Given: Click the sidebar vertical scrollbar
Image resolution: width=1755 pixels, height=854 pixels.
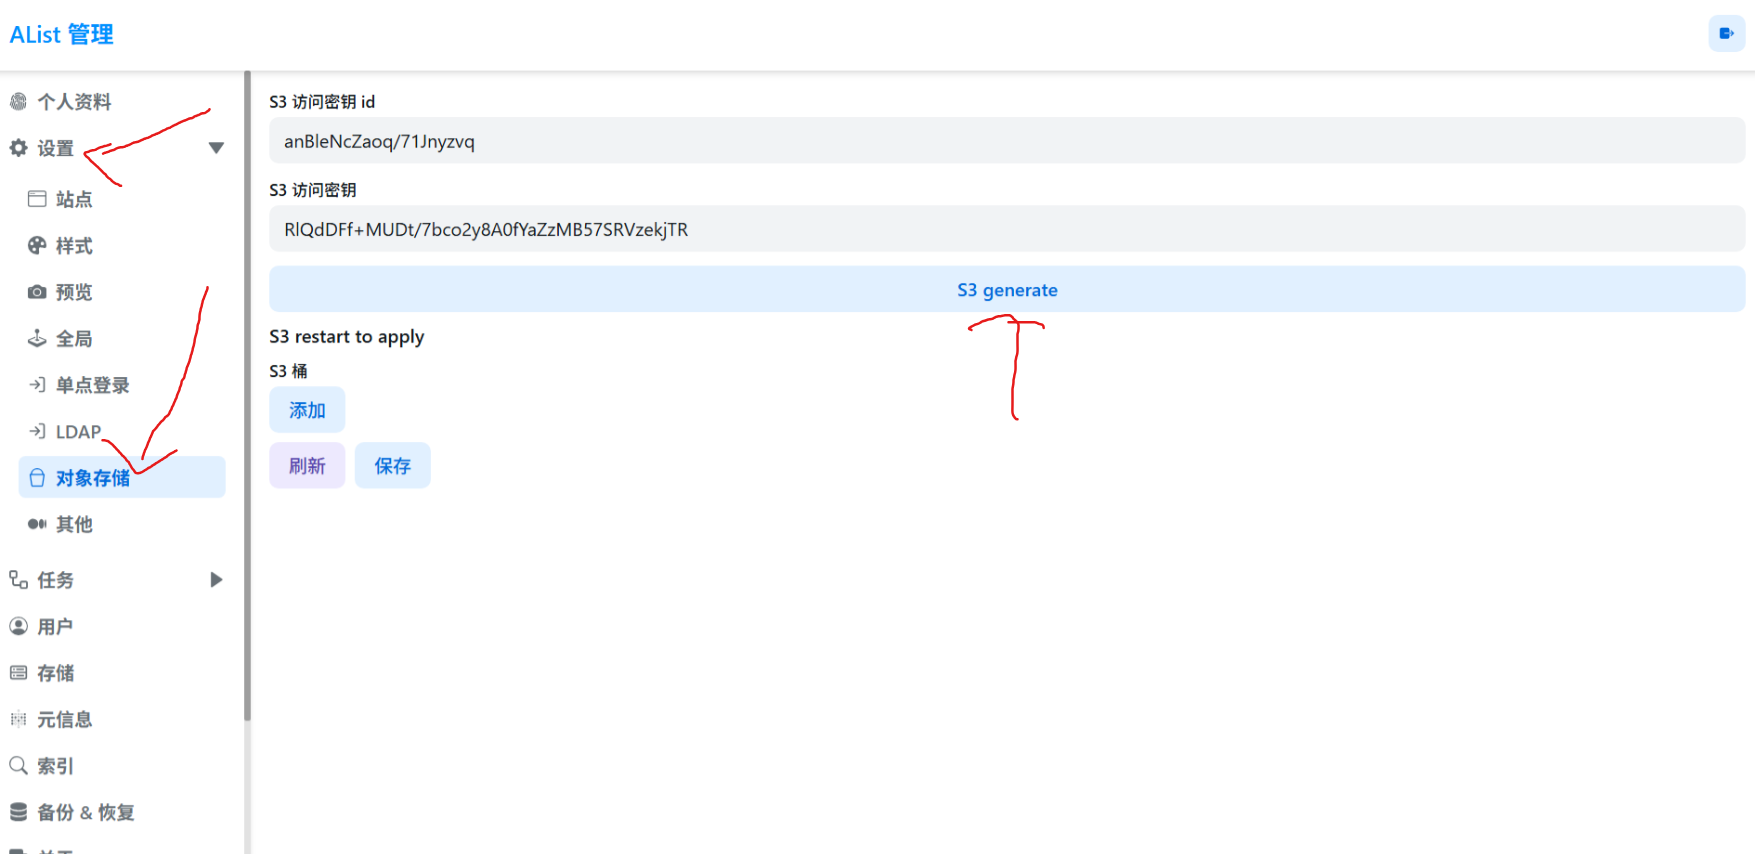Looking at the screenshot, I should (x=247, y=395).
